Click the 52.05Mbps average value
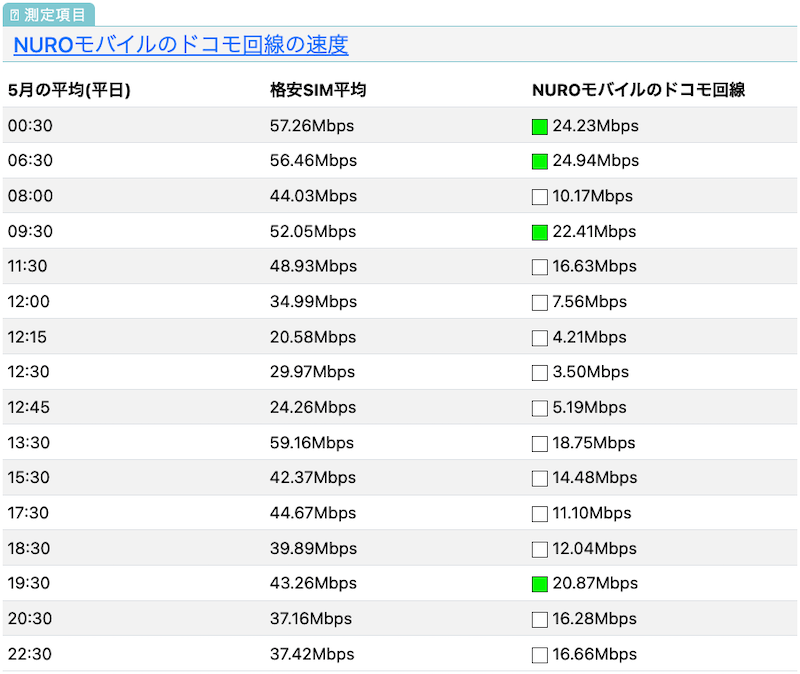 (x=313, y=231)
